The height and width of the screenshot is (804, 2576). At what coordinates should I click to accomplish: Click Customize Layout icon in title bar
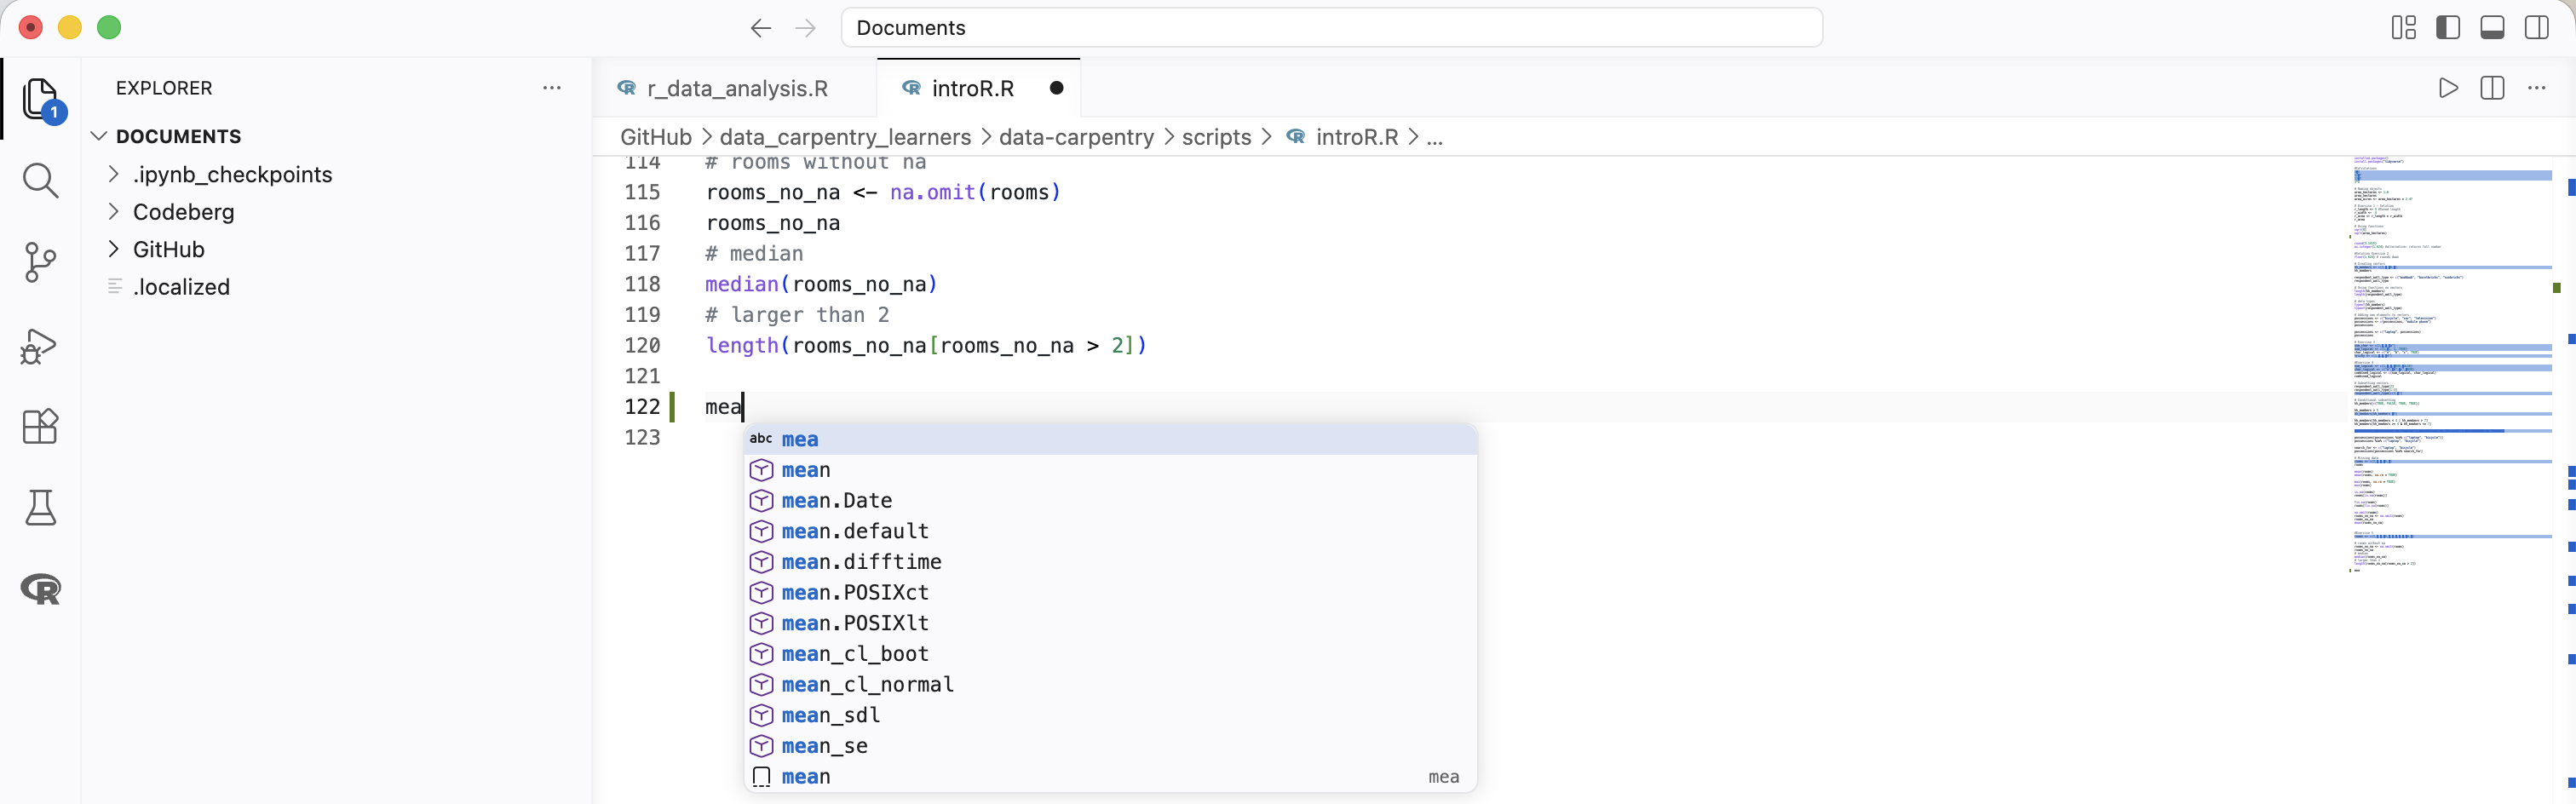[x=2403, y=28]
